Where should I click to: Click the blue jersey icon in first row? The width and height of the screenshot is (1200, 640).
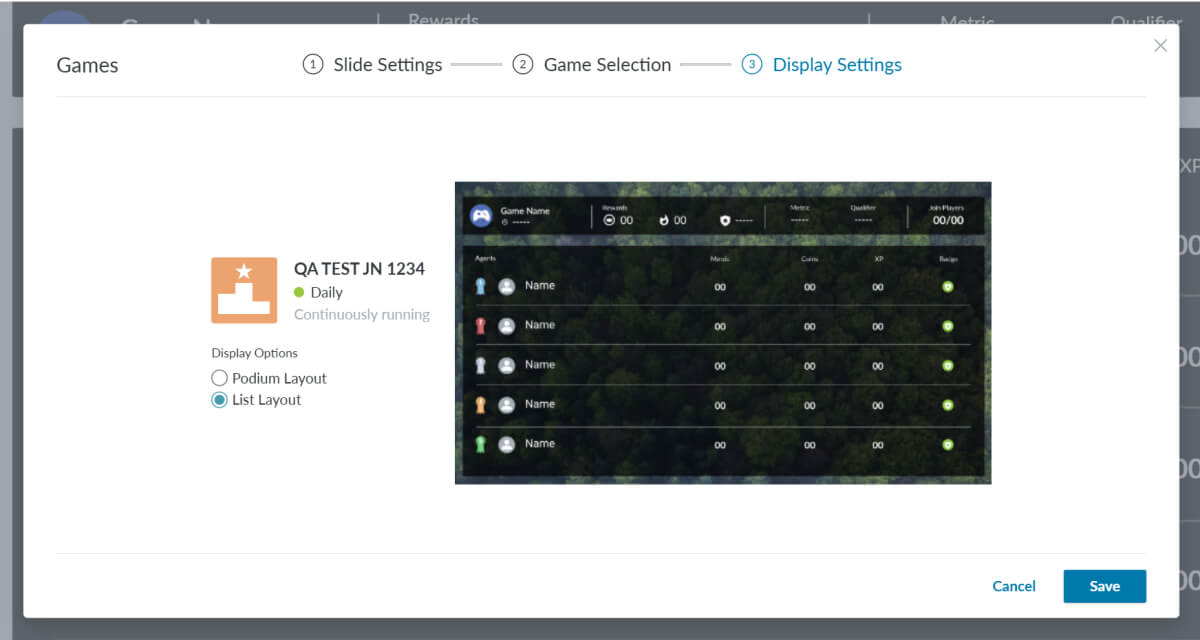481,286
